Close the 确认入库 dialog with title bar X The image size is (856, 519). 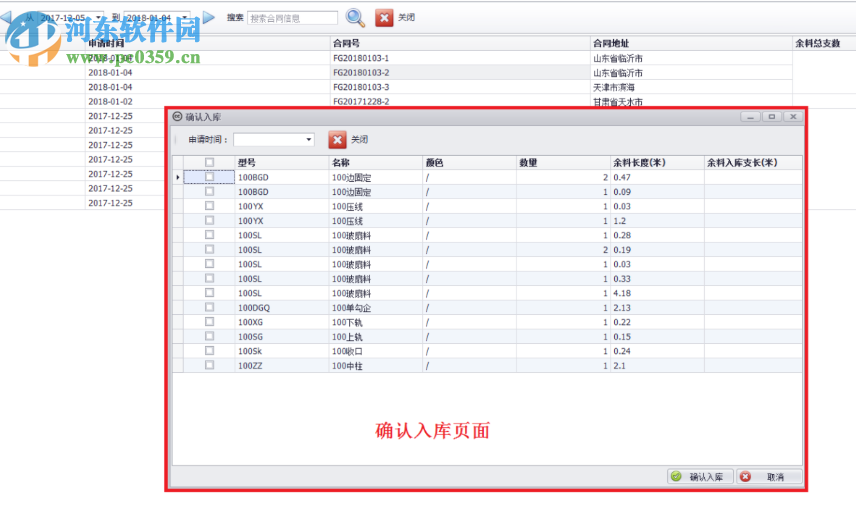point(793,117)
